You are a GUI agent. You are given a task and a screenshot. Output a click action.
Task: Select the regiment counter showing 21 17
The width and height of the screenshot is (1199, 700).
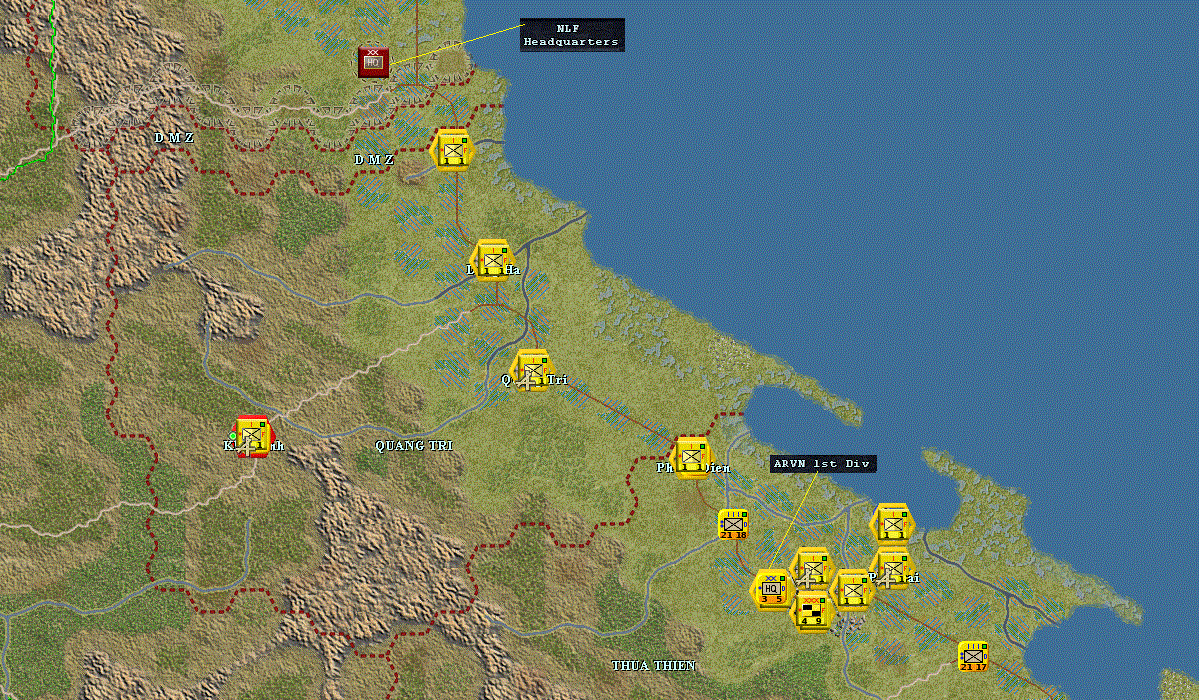[973, 656]
